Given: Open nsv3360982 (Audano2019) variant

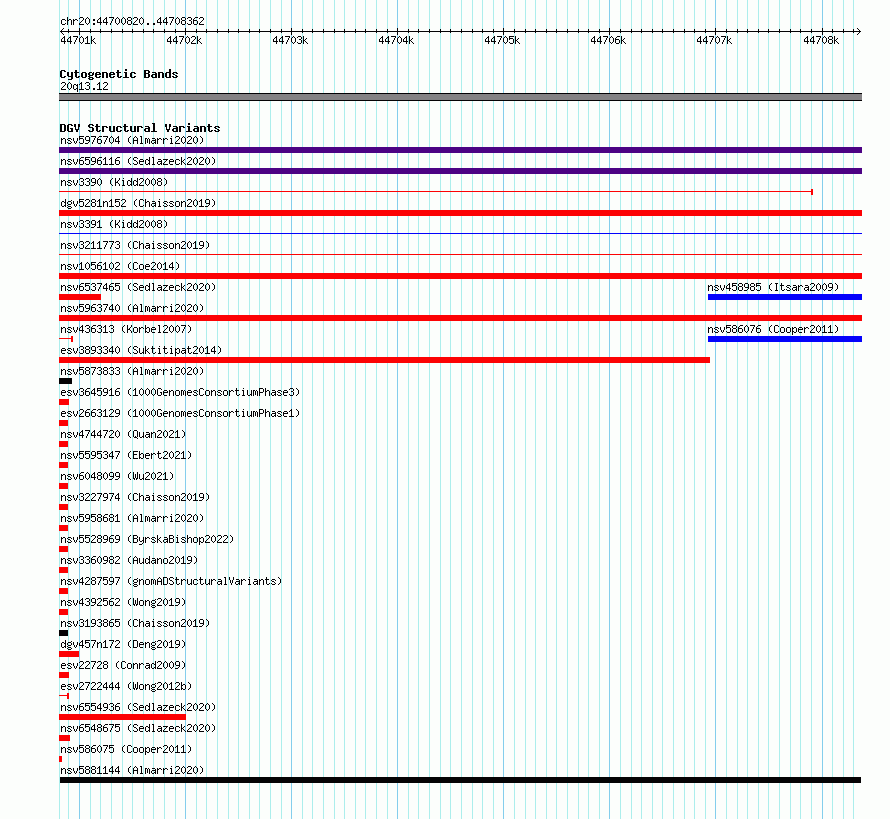Looking at the screenshot, I should point(129,560).
